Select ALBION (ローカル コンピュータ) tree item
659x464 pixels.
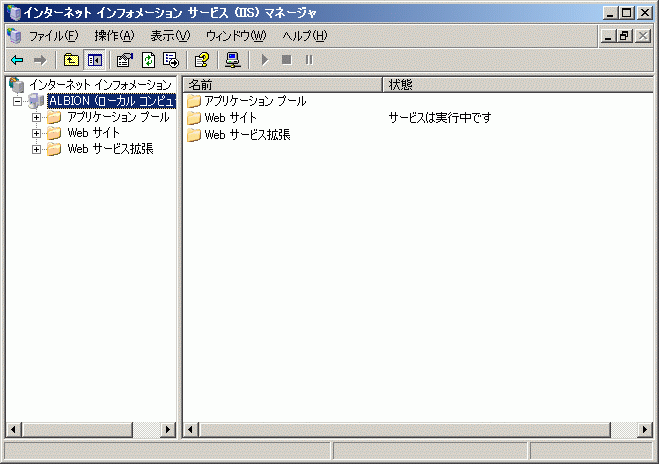111,101
